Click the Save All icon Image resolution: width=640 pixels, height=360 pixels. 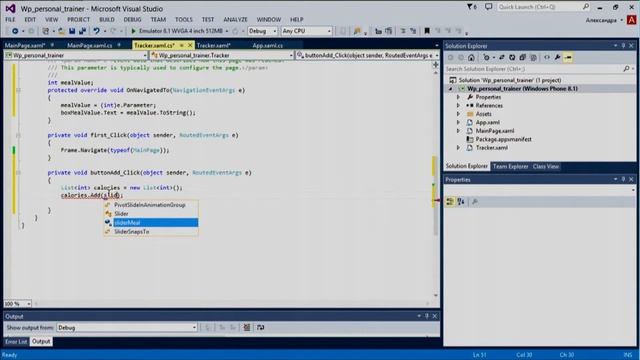(x=82, y=31)
